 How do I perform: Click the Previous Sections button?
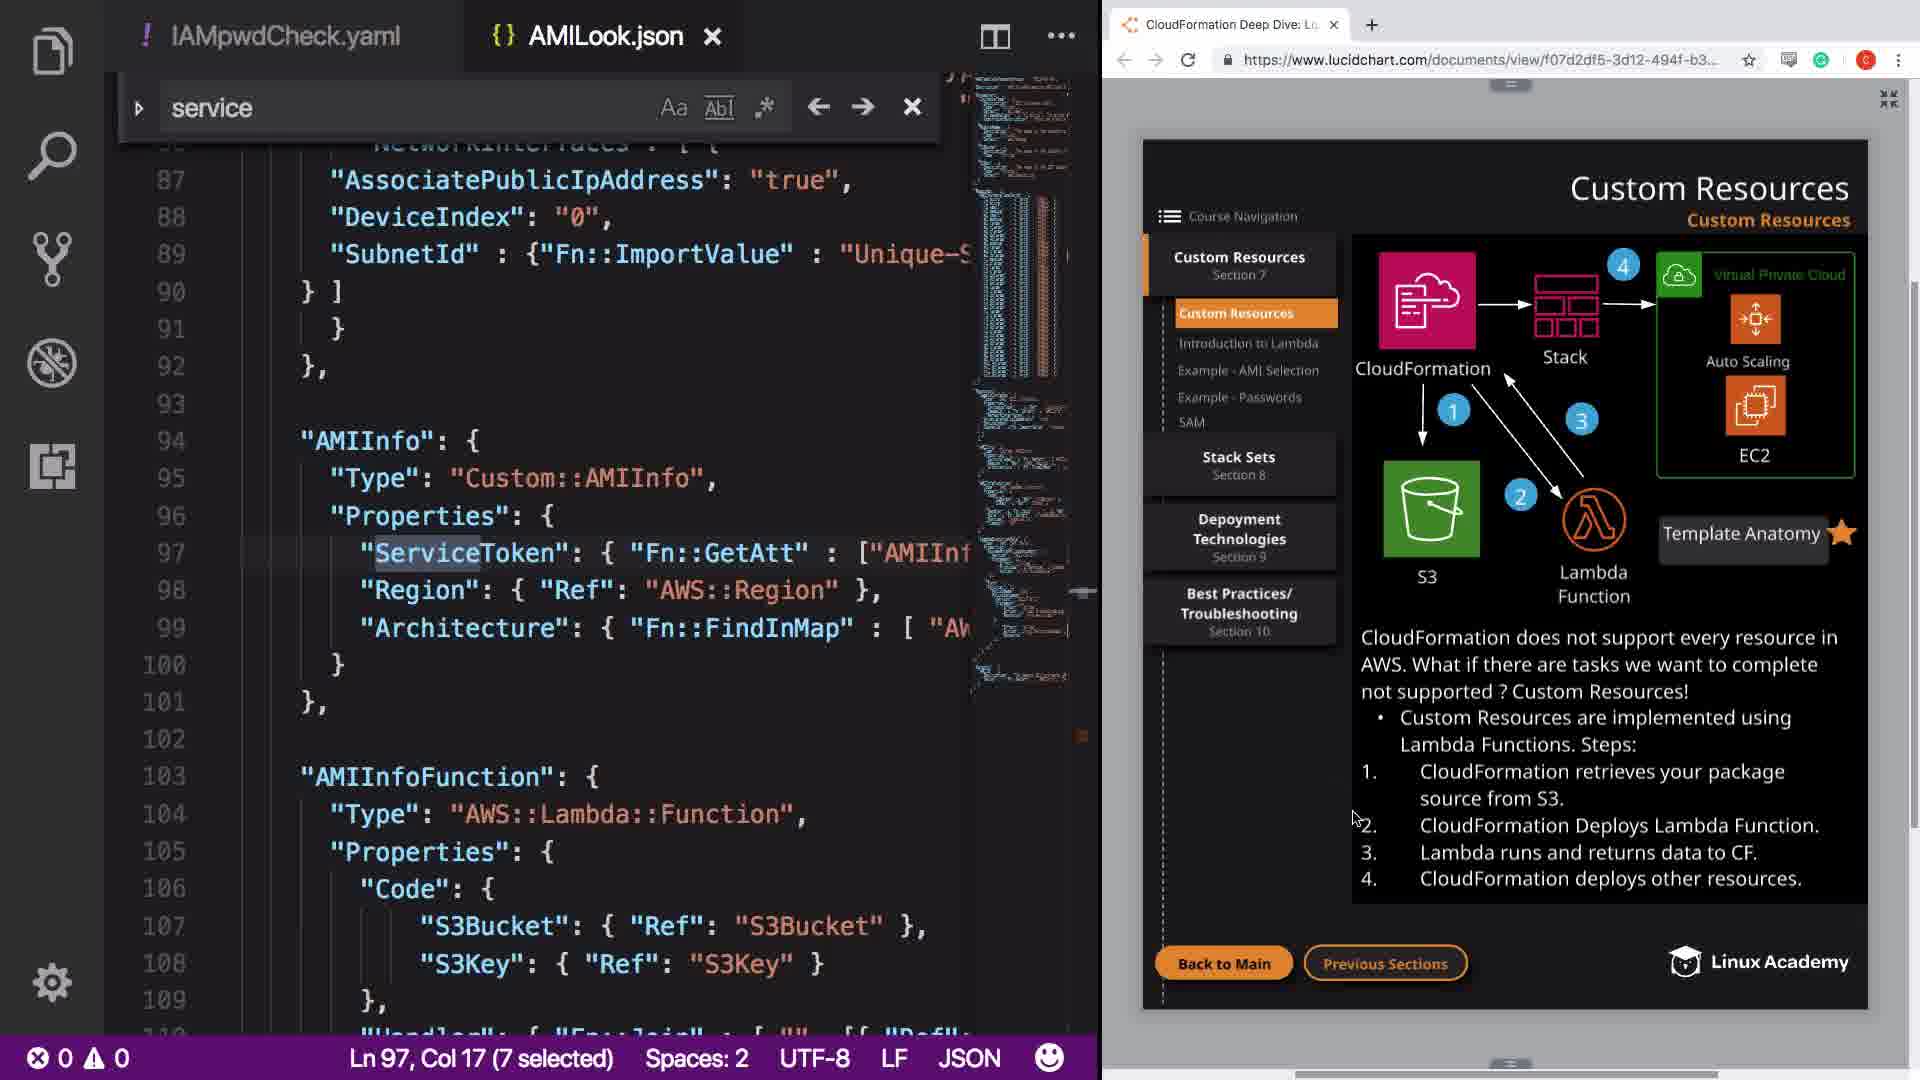point(1385,964)
